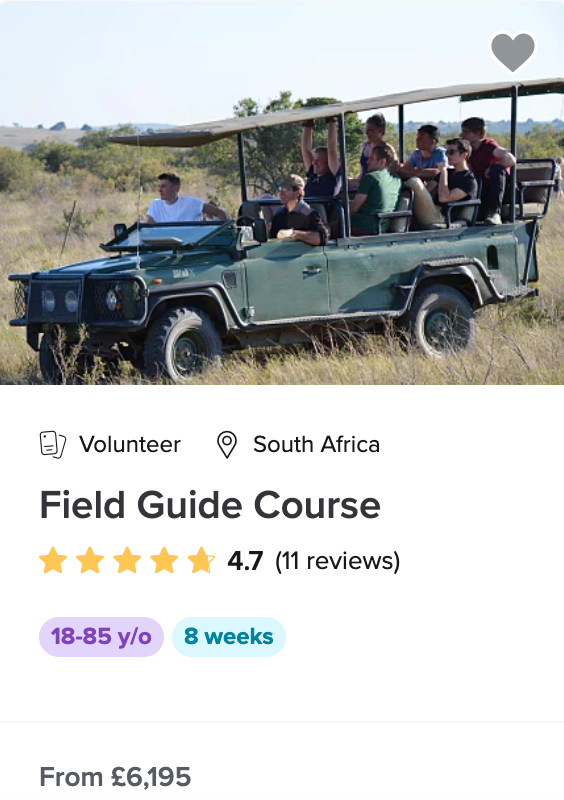
Task: Open the 11 reviews link
Action: click(337, 561)
